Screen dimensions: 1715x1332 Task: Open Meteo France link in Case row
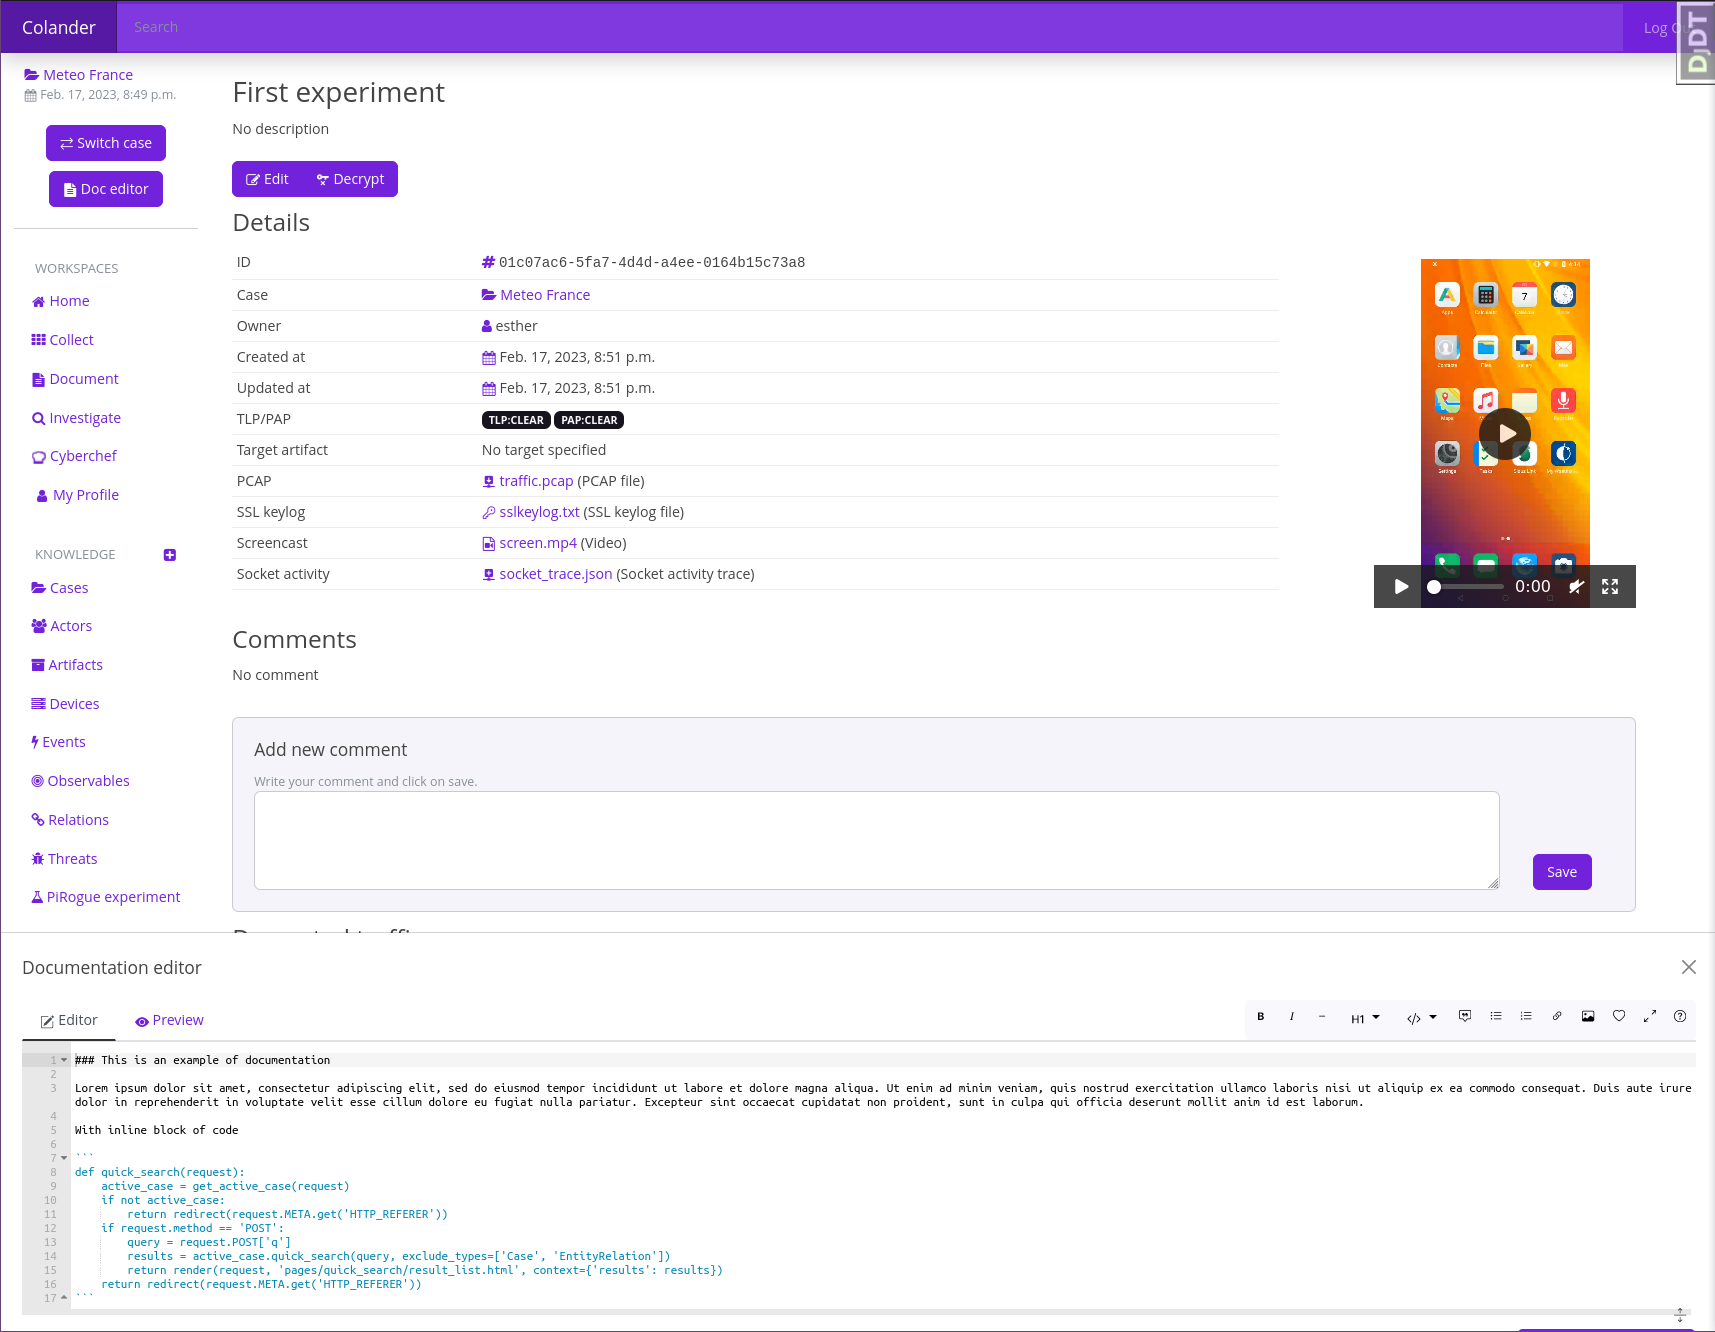[x=536, y=295]
